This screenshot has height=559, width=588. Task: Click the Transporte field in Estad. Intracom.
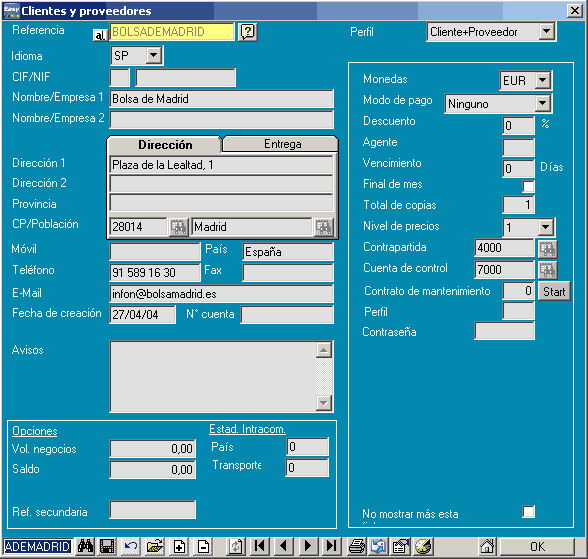pyautogui.click(x=308, y=468)
